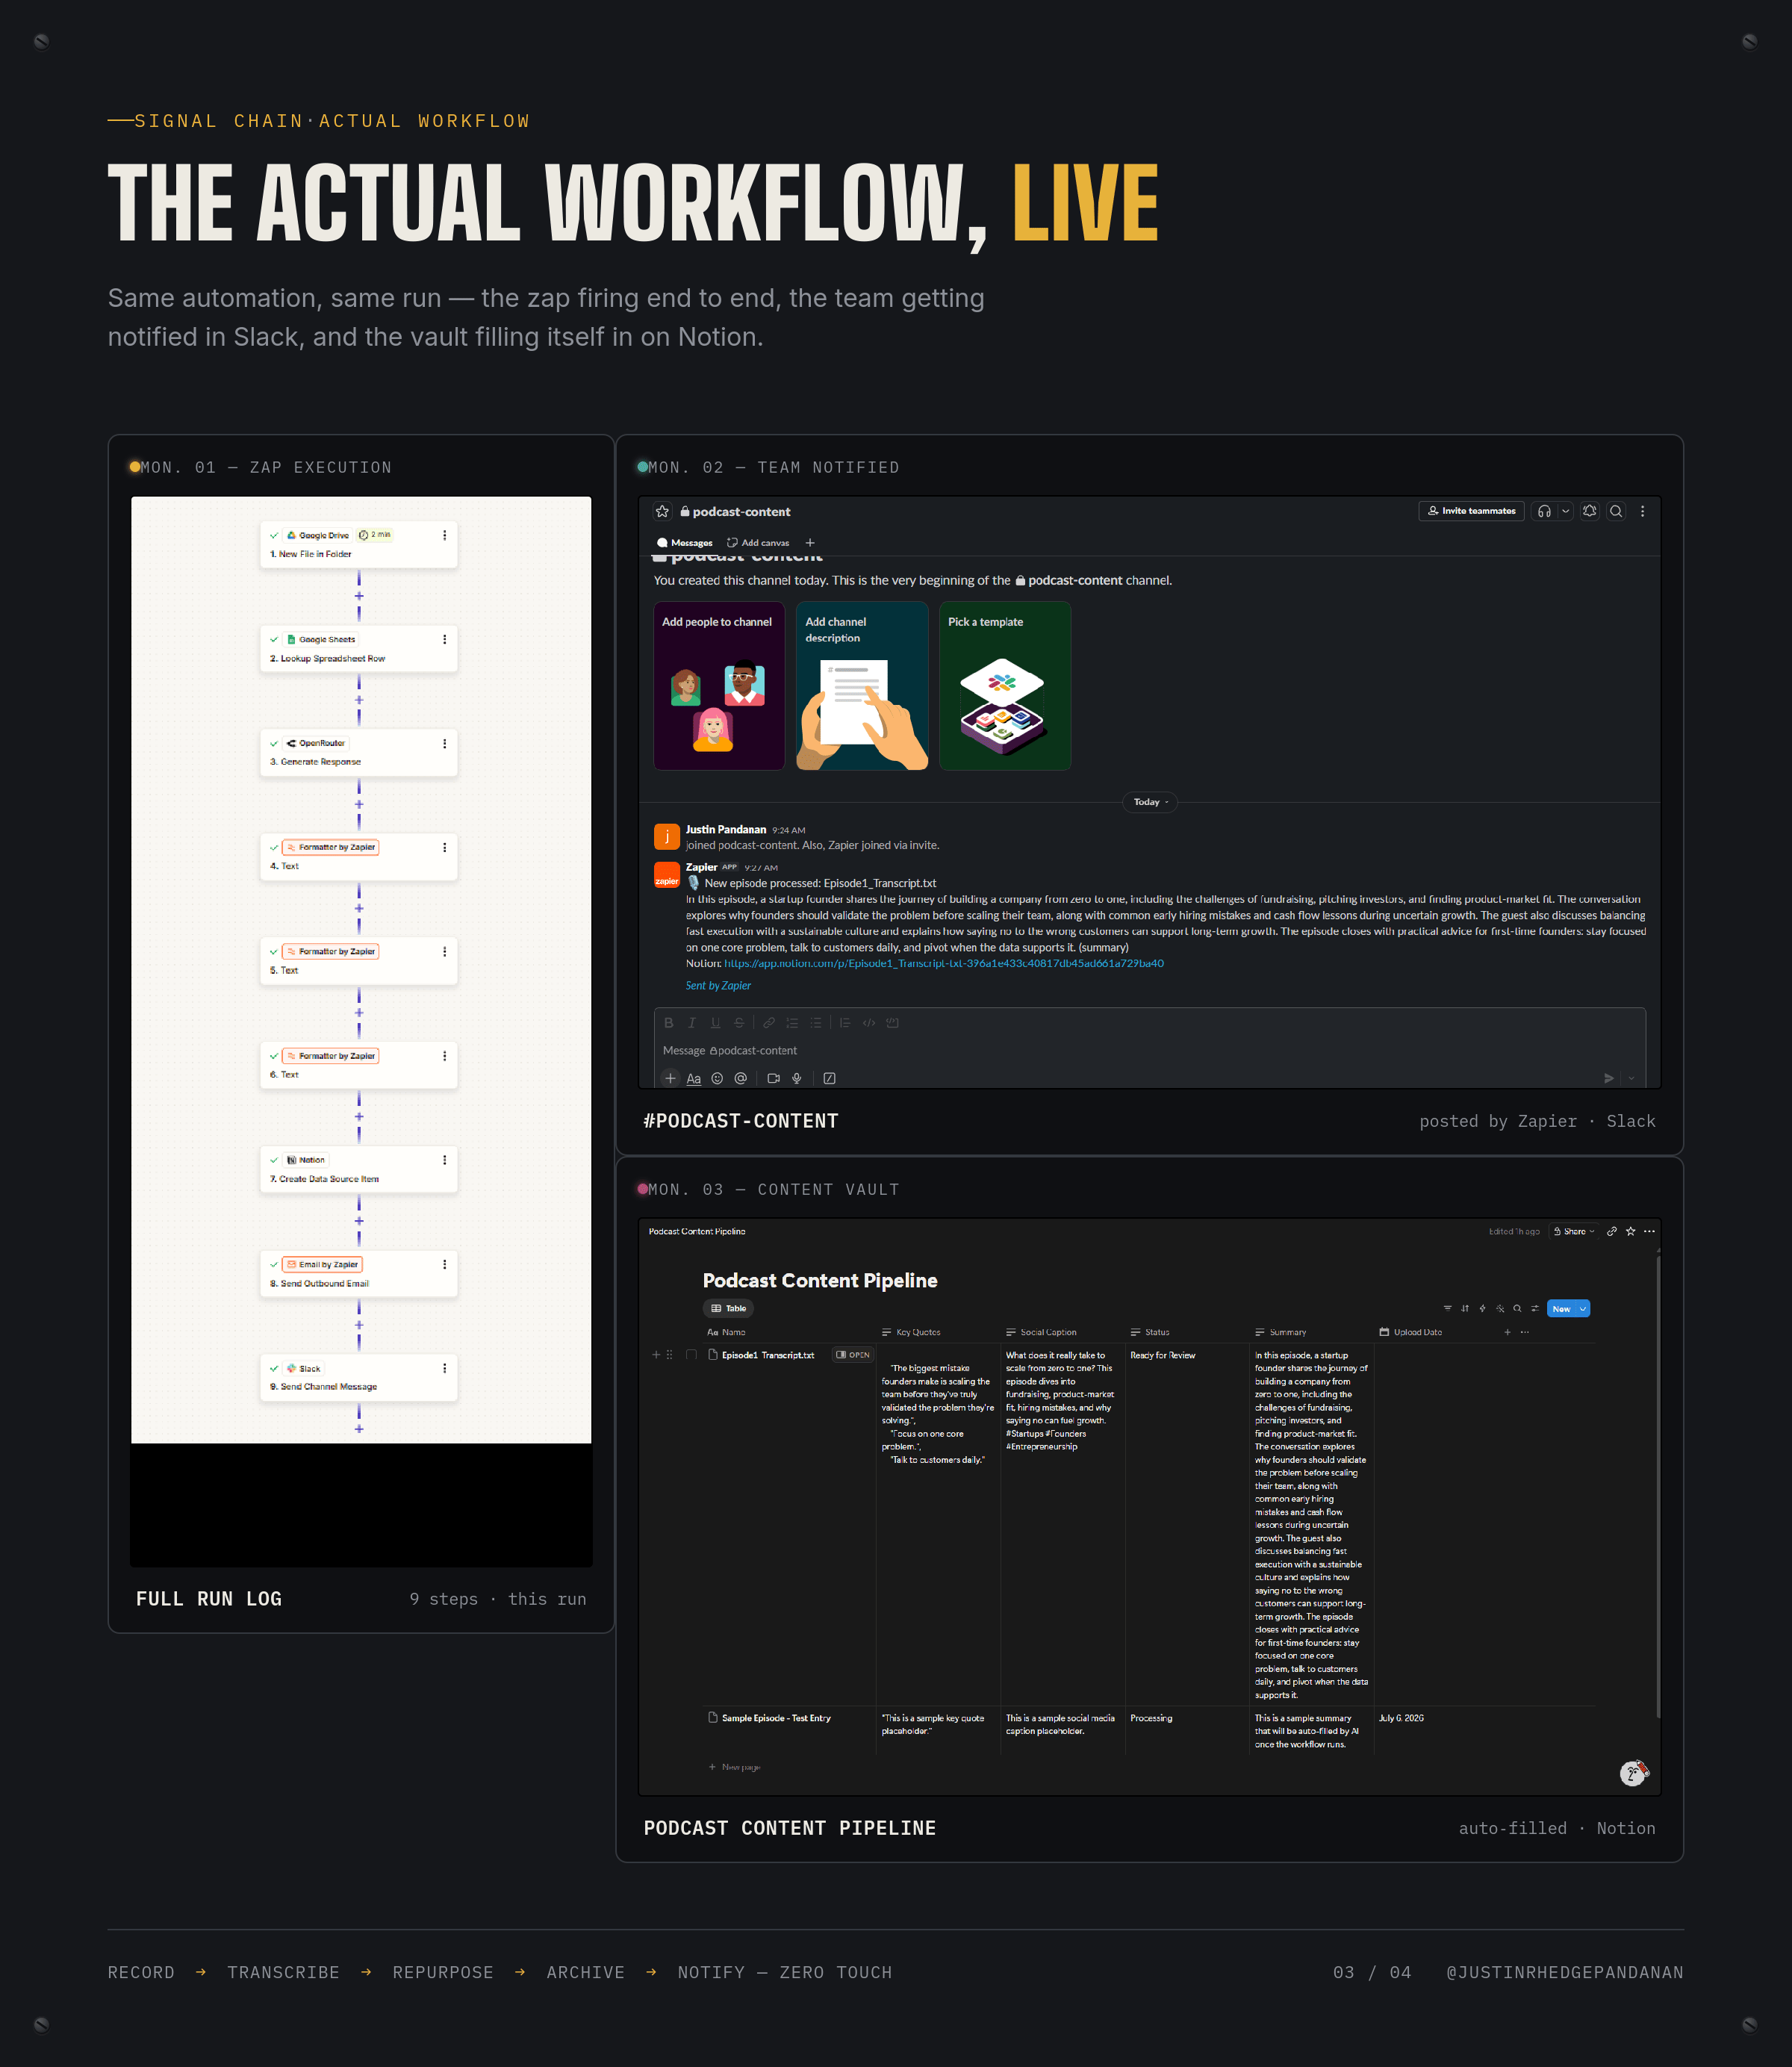Open the Notion link in Zapier's message
The width and height of the screenshot is (1792, 2067).
(943, 963)
